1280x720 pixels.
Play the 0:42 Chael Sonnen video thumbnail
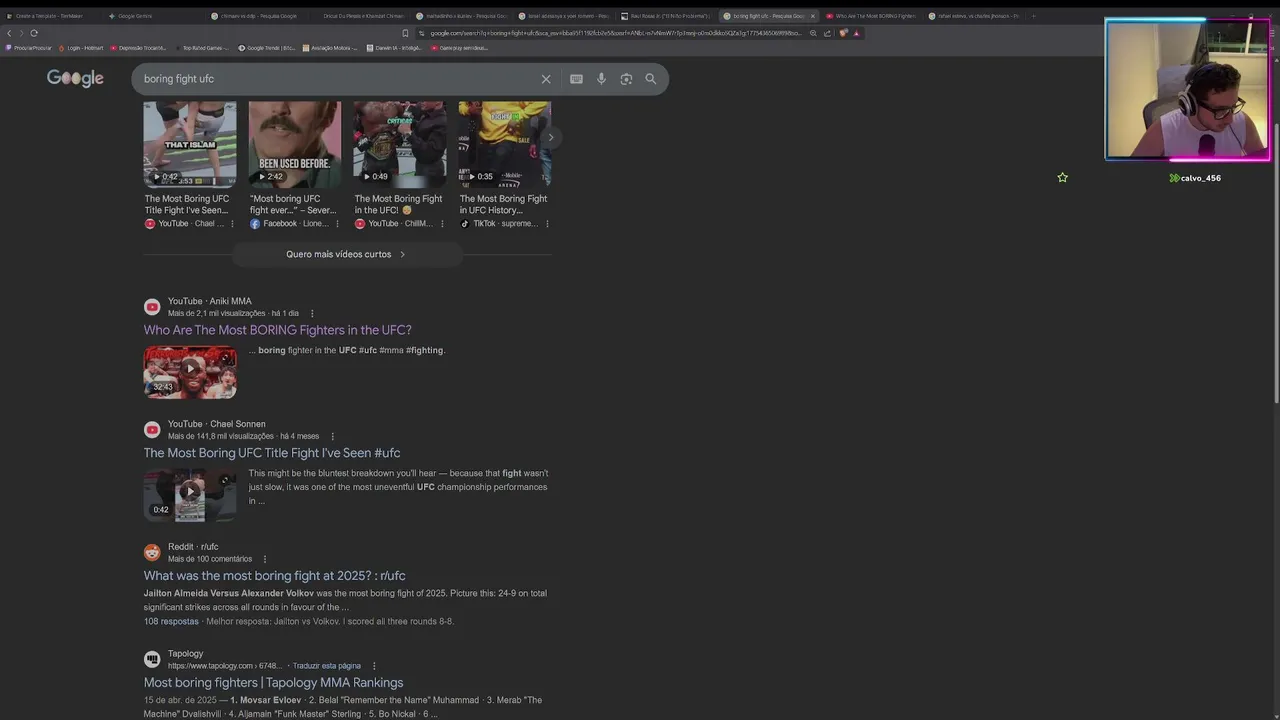190,495
